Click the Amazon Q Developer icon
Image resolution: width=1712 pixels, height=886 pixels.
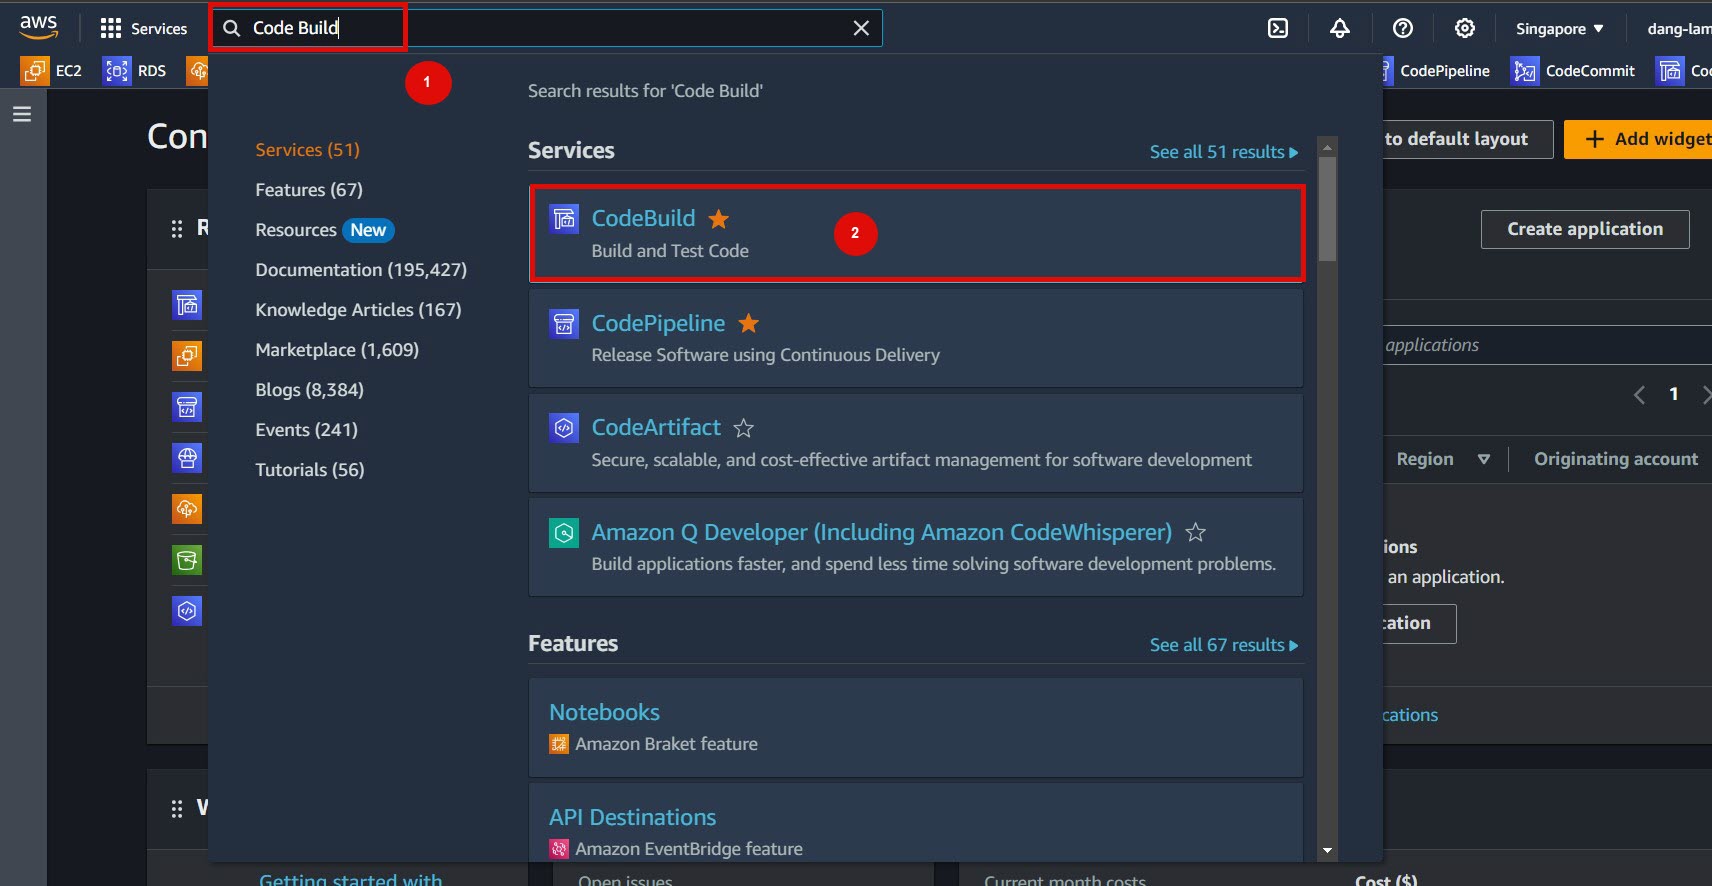coord(564,532)
